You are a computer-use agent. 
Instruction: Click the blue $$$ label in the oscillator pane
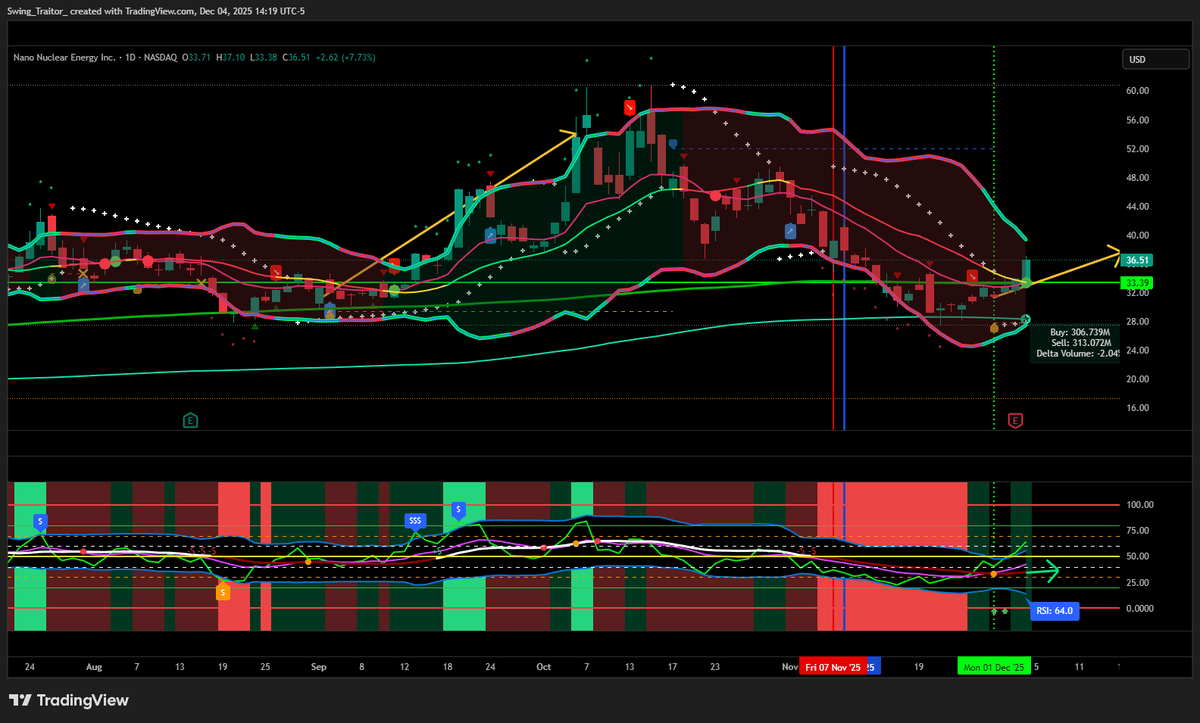point(415,521)
